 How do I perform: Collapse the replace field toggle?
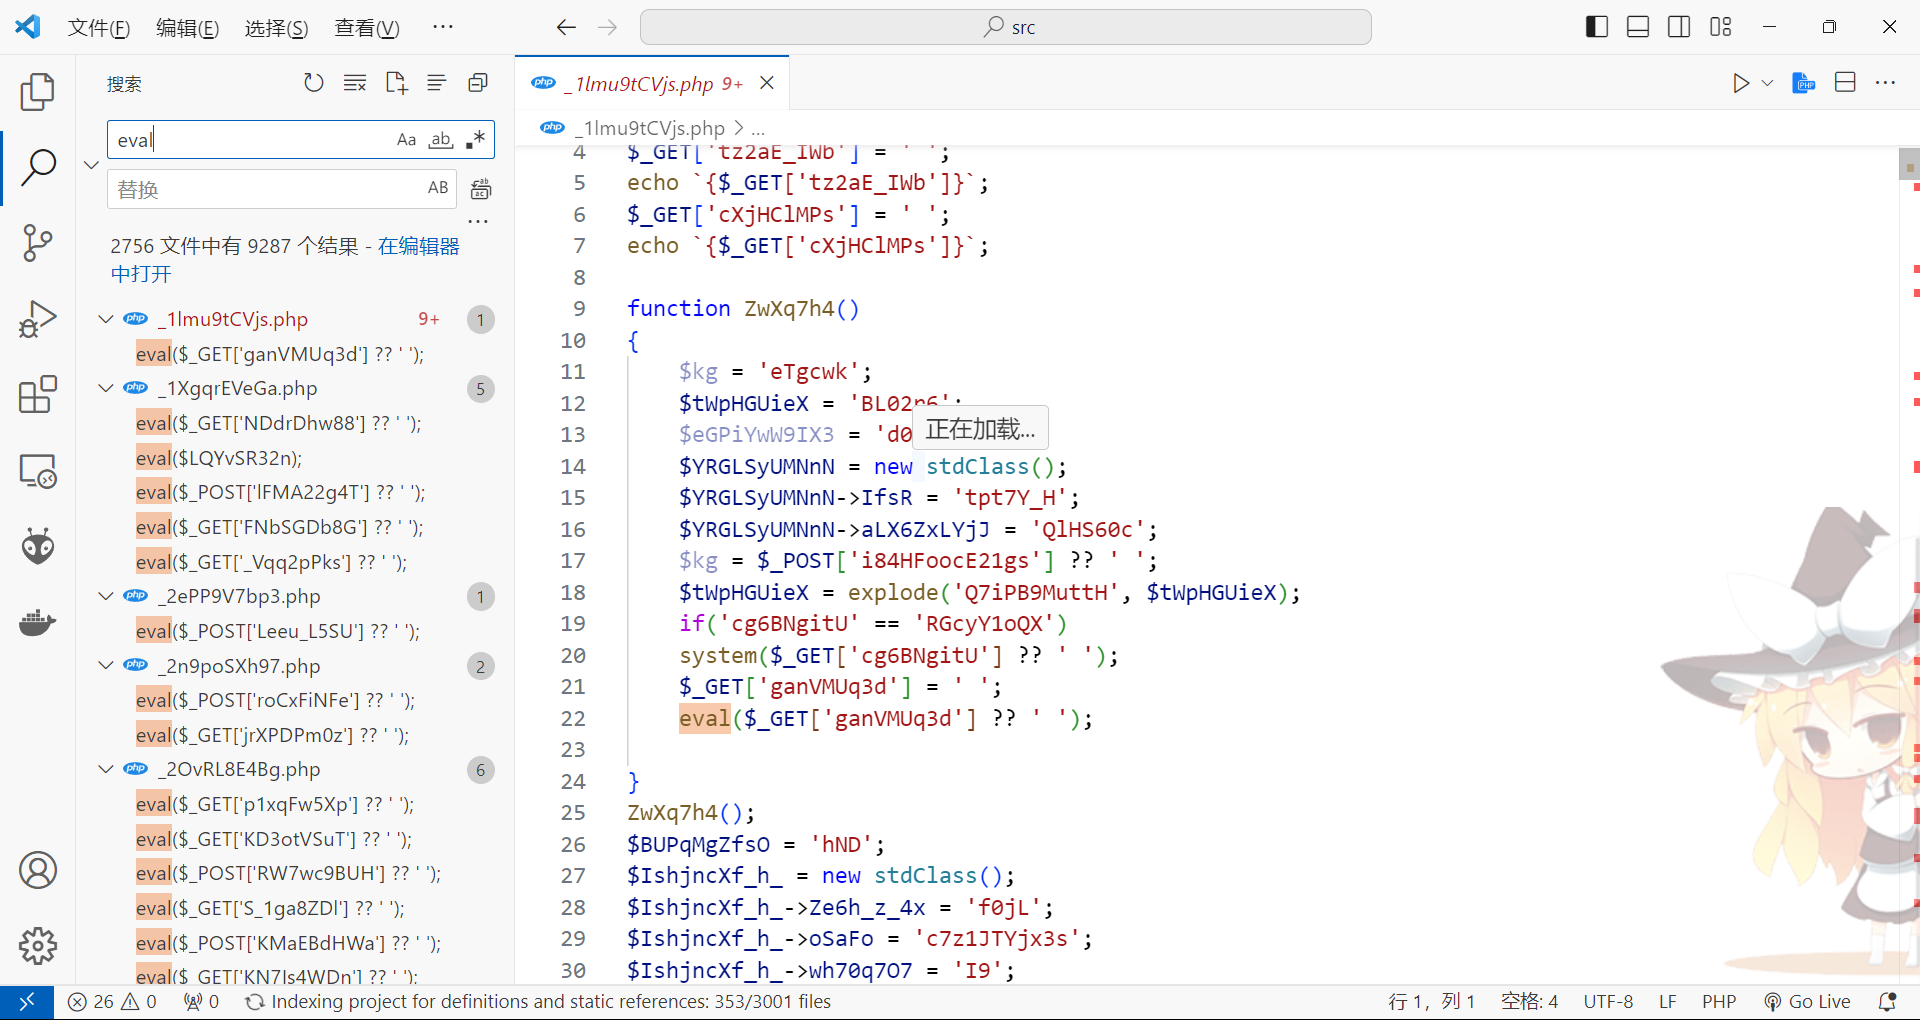(91, 164)
